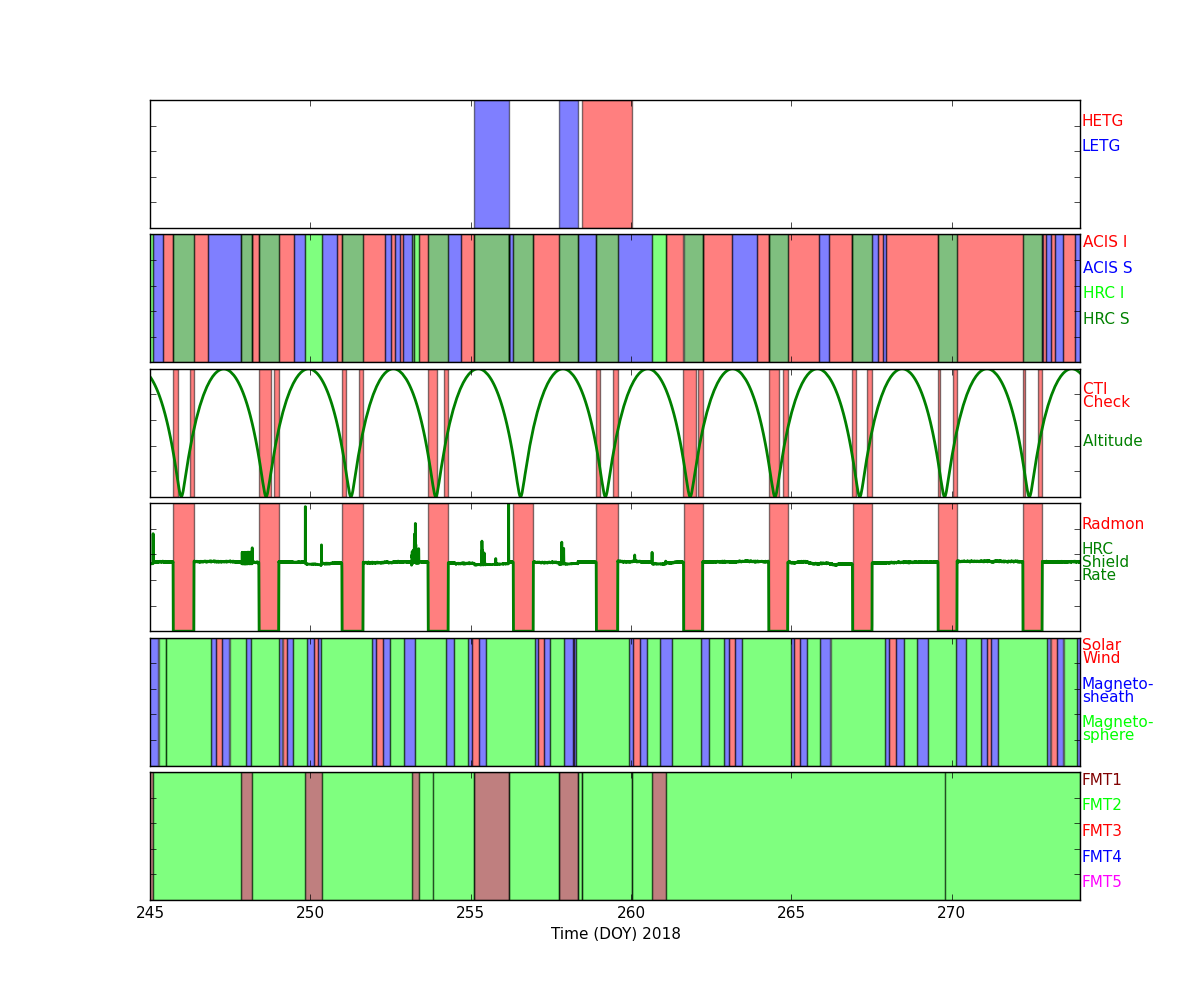Select the widest blue LETG block in top panel
Viewport: 1200px width, 1000px height.
[x=491, y=164]
